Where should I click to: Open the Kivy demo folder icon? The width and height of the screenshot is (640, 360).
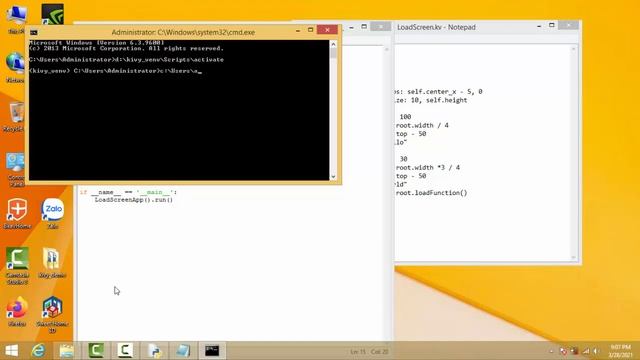(x=52, y=261)
